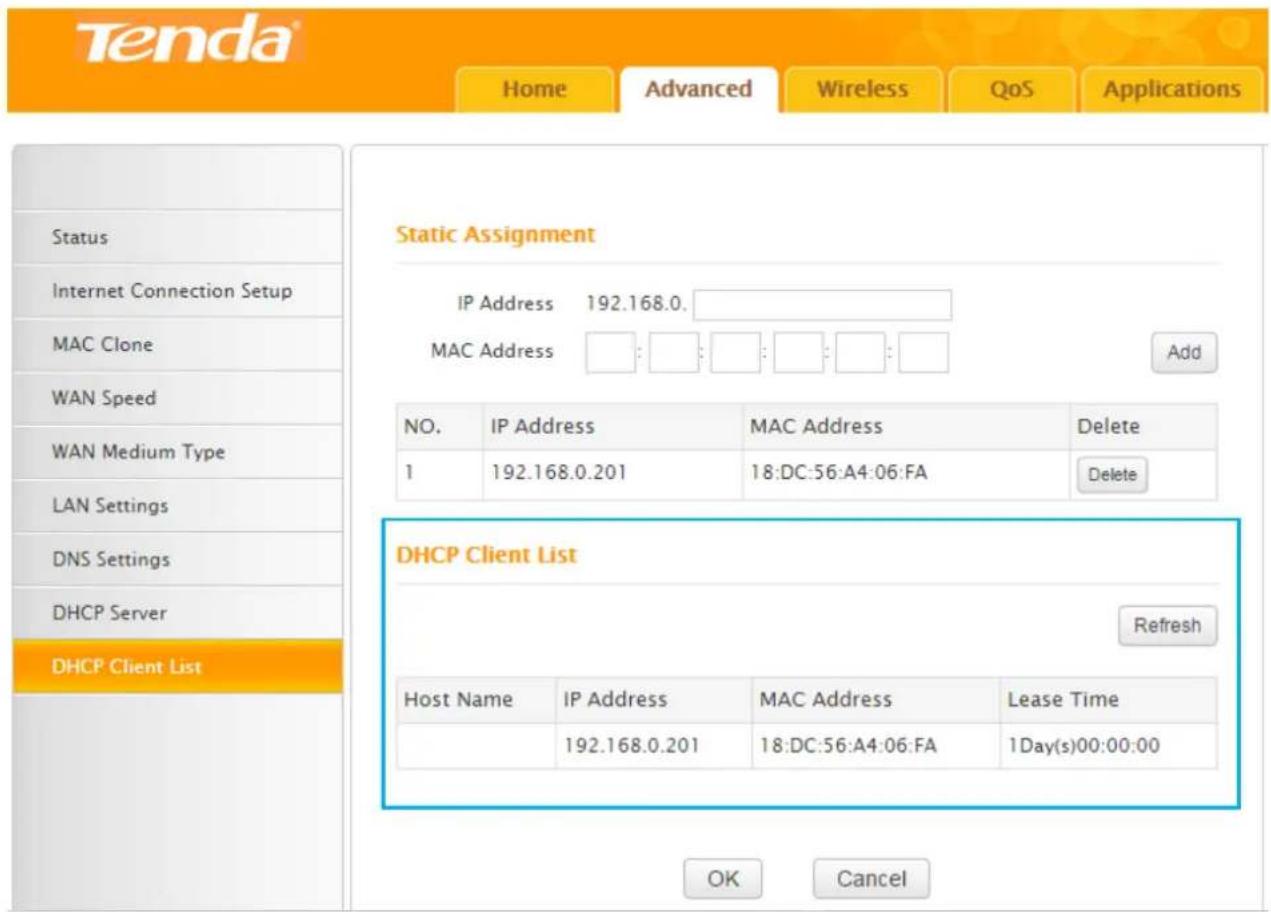The height and width of the screenshot is (912, 1271).
Task: Select the Advanced tab
Action: click(698, 89)
